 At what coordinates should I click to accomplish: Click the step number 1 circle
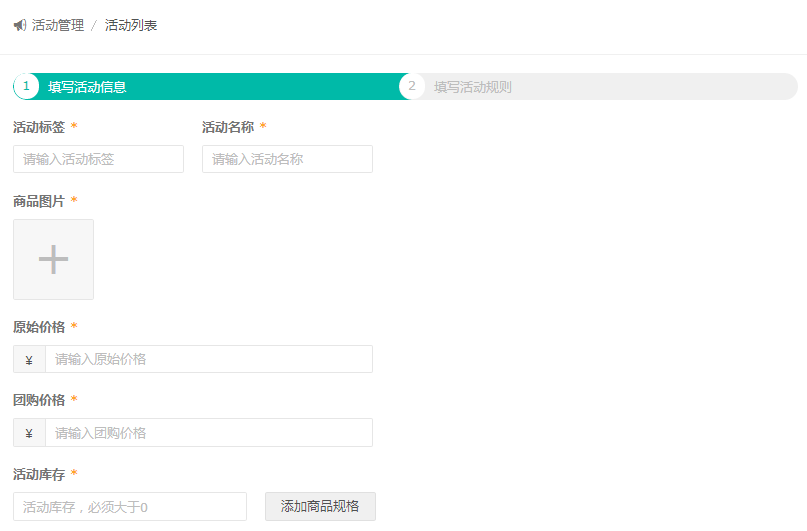26,86
